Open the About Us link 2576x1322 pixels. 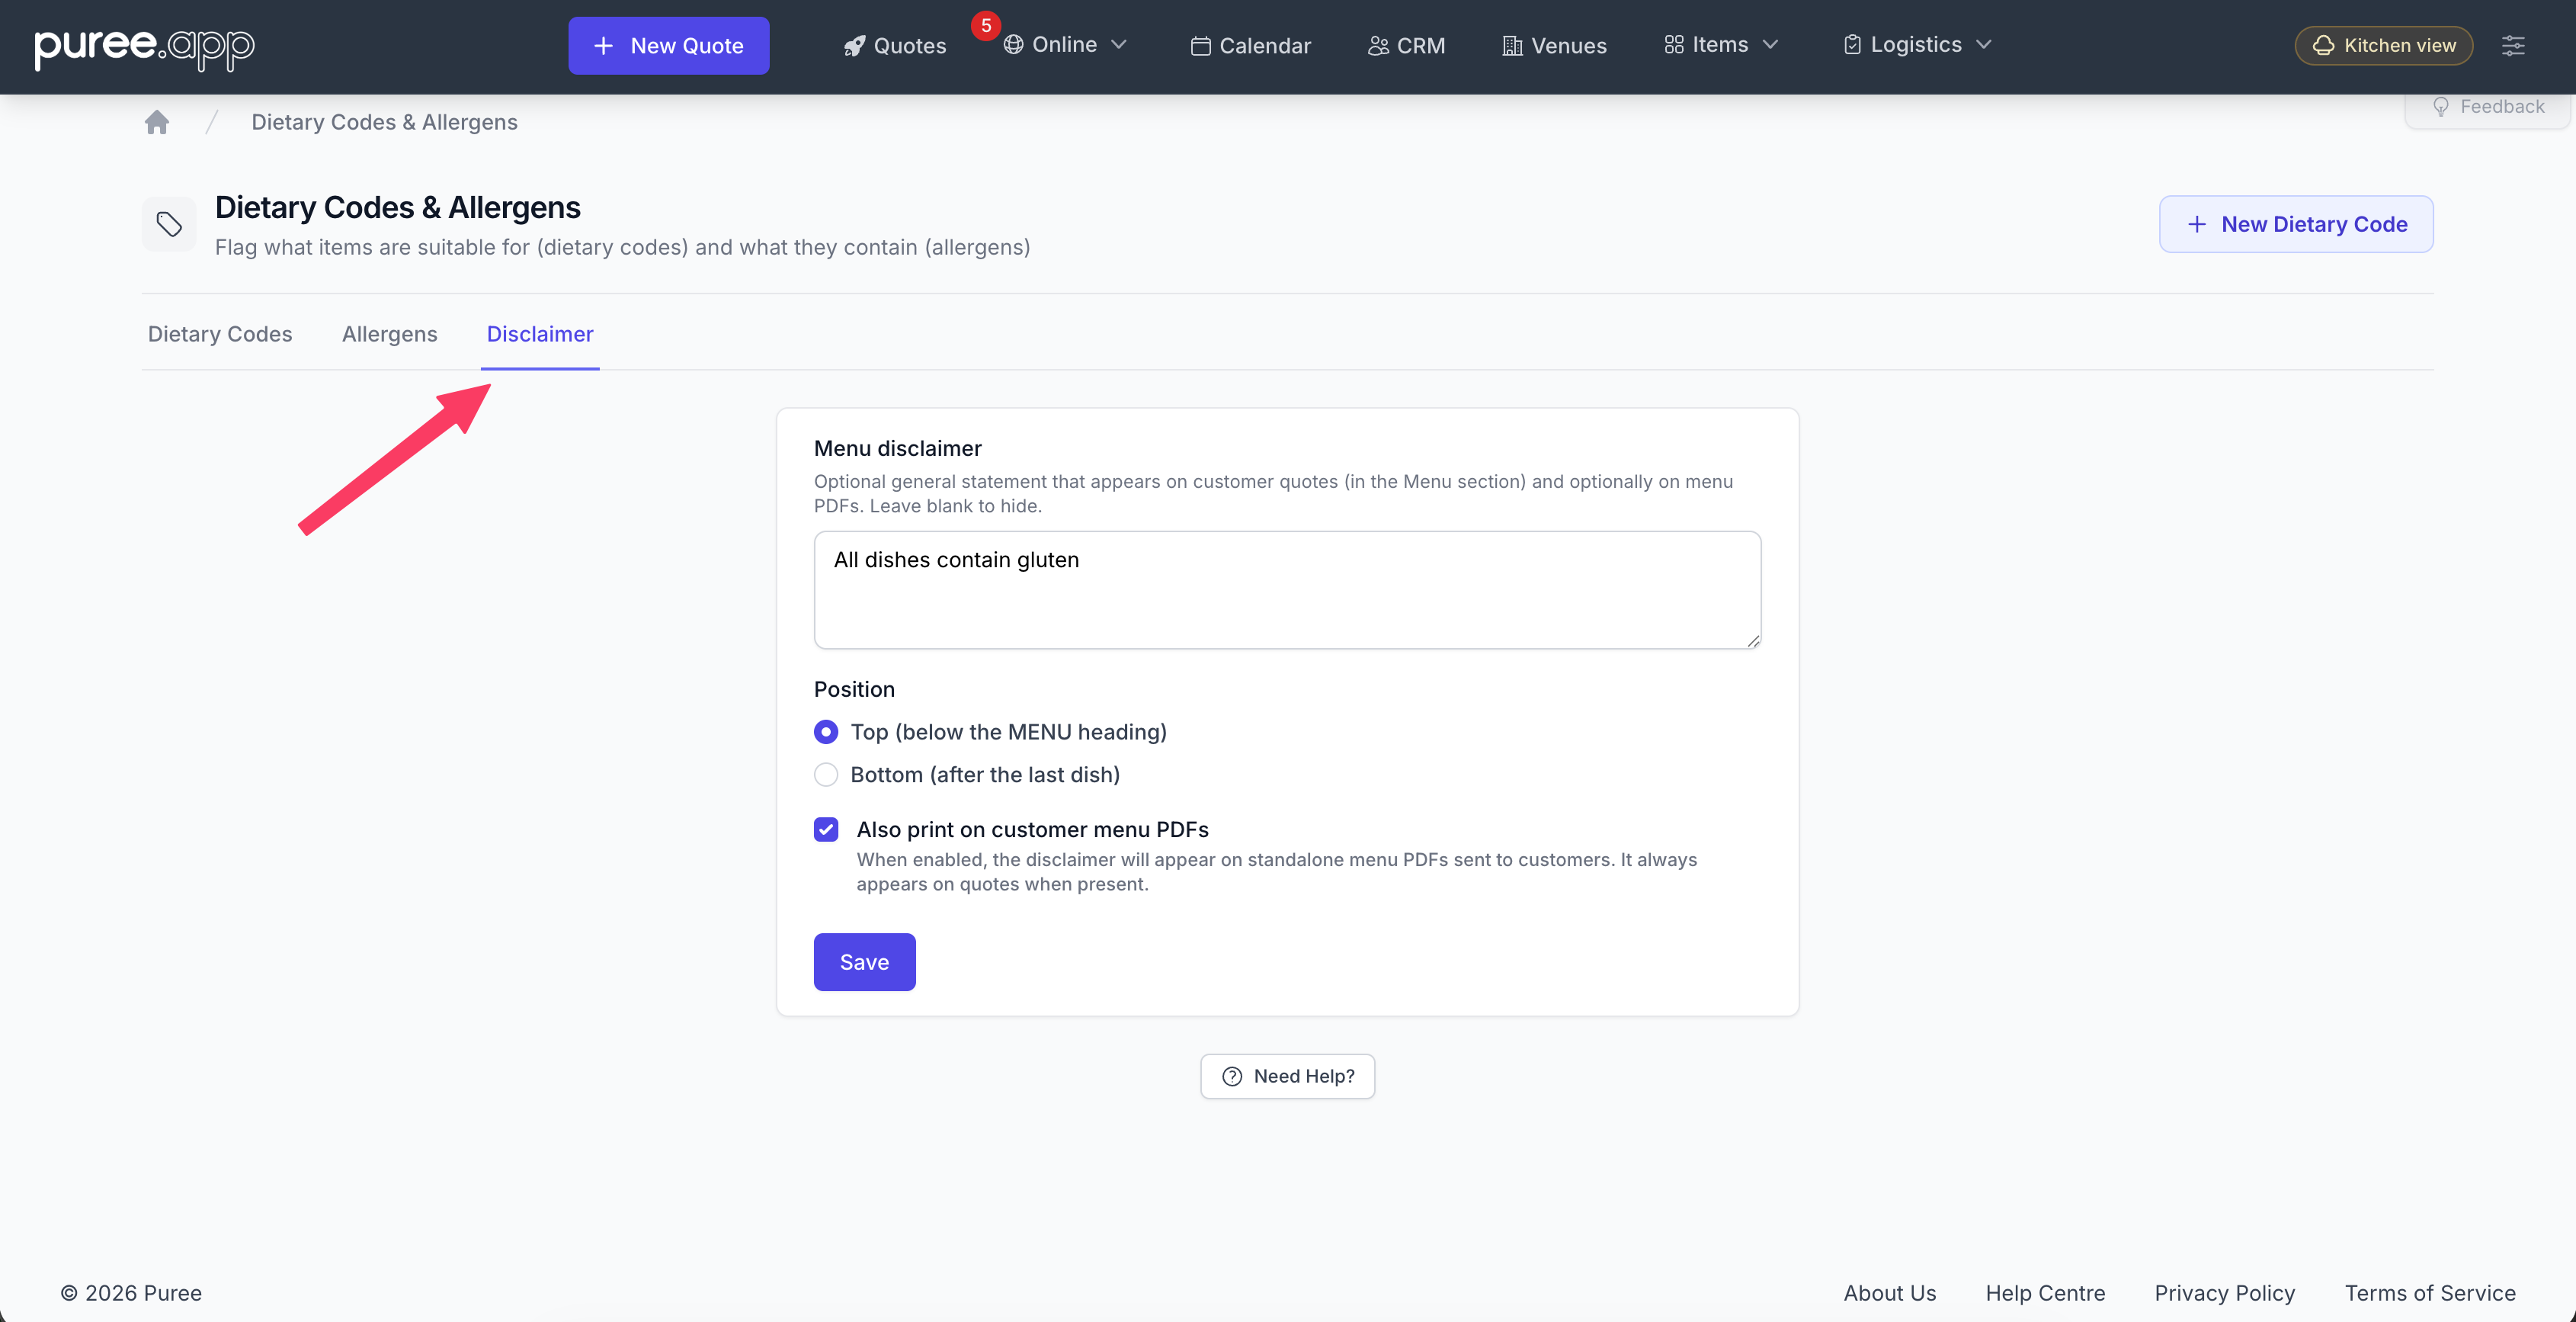[x=1890, y=1293]
